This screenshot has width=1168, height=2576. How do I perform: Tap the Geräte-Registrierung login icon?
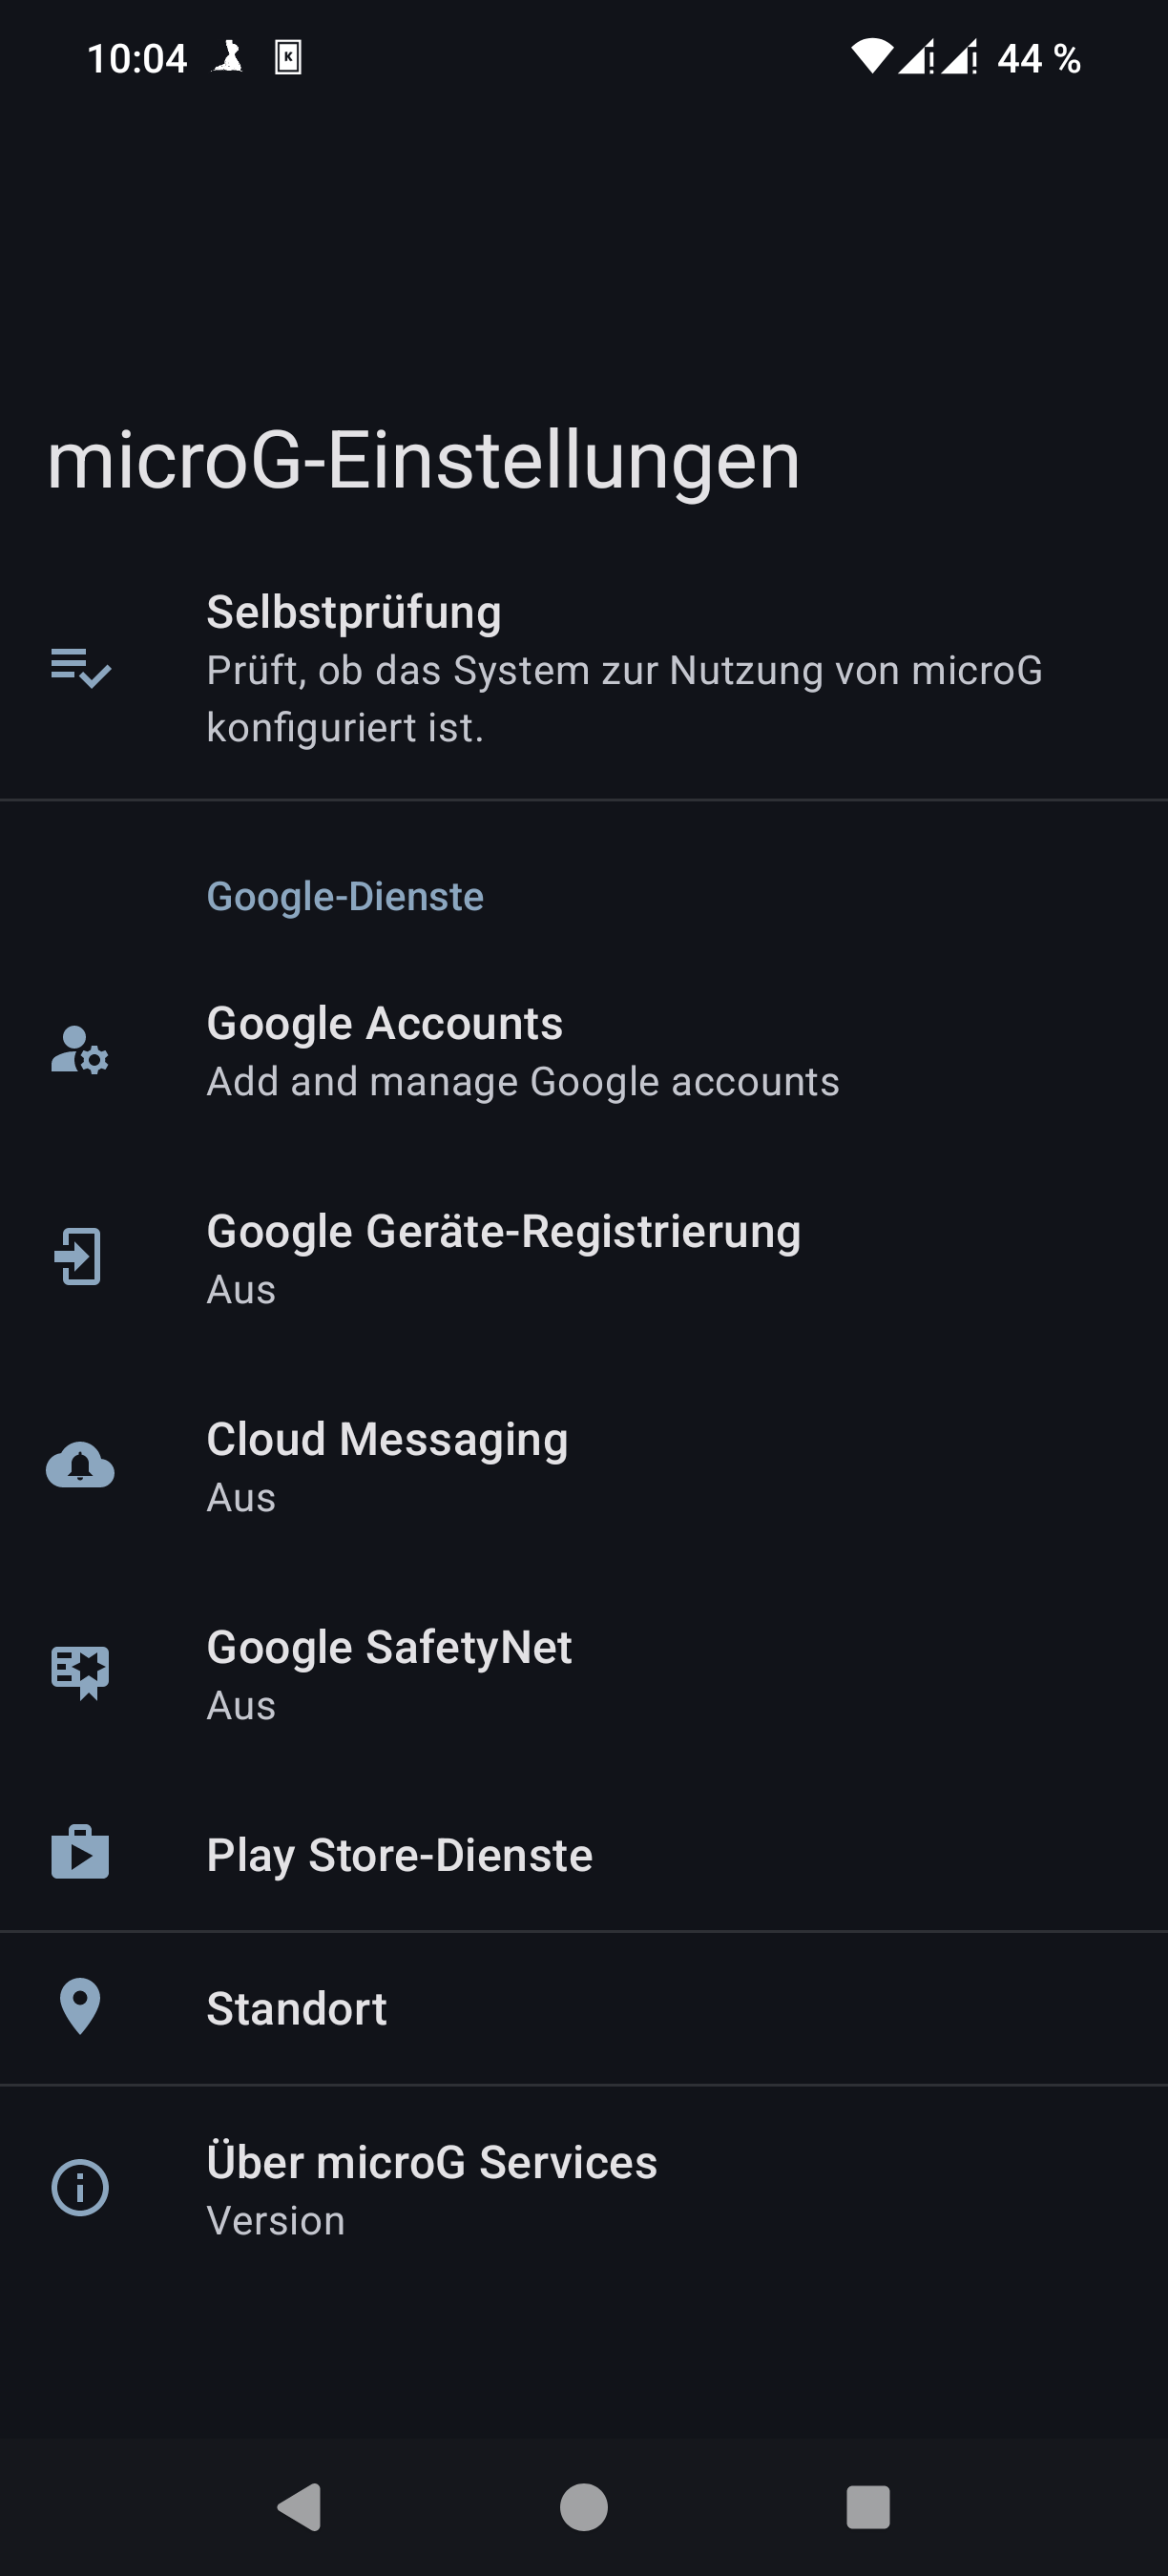tap(80, 1257)
